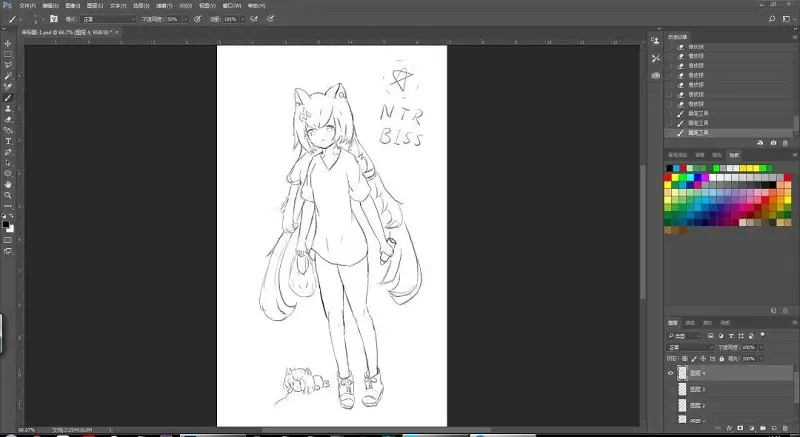
Task: Open the search magnifier in options bar
Action: (x=772, y=19)
